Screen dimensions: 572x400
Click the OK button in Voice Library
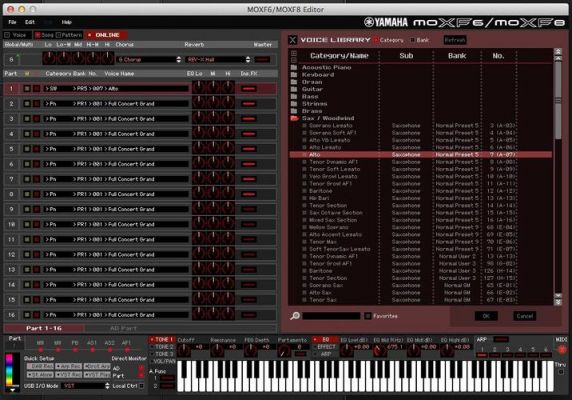point(486,316)
